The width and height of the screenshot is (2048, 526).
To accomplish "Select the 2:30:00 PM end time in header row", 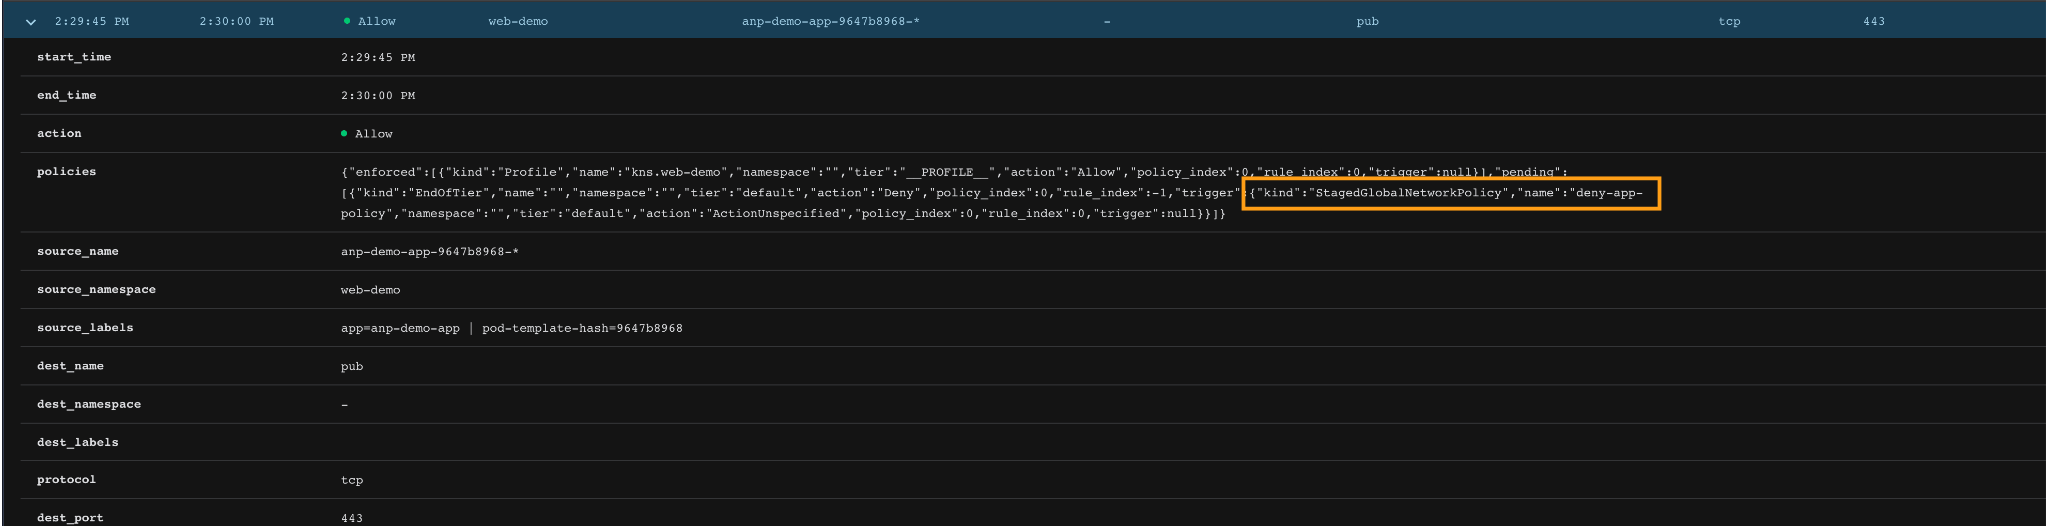I will [x=237, y=21].
